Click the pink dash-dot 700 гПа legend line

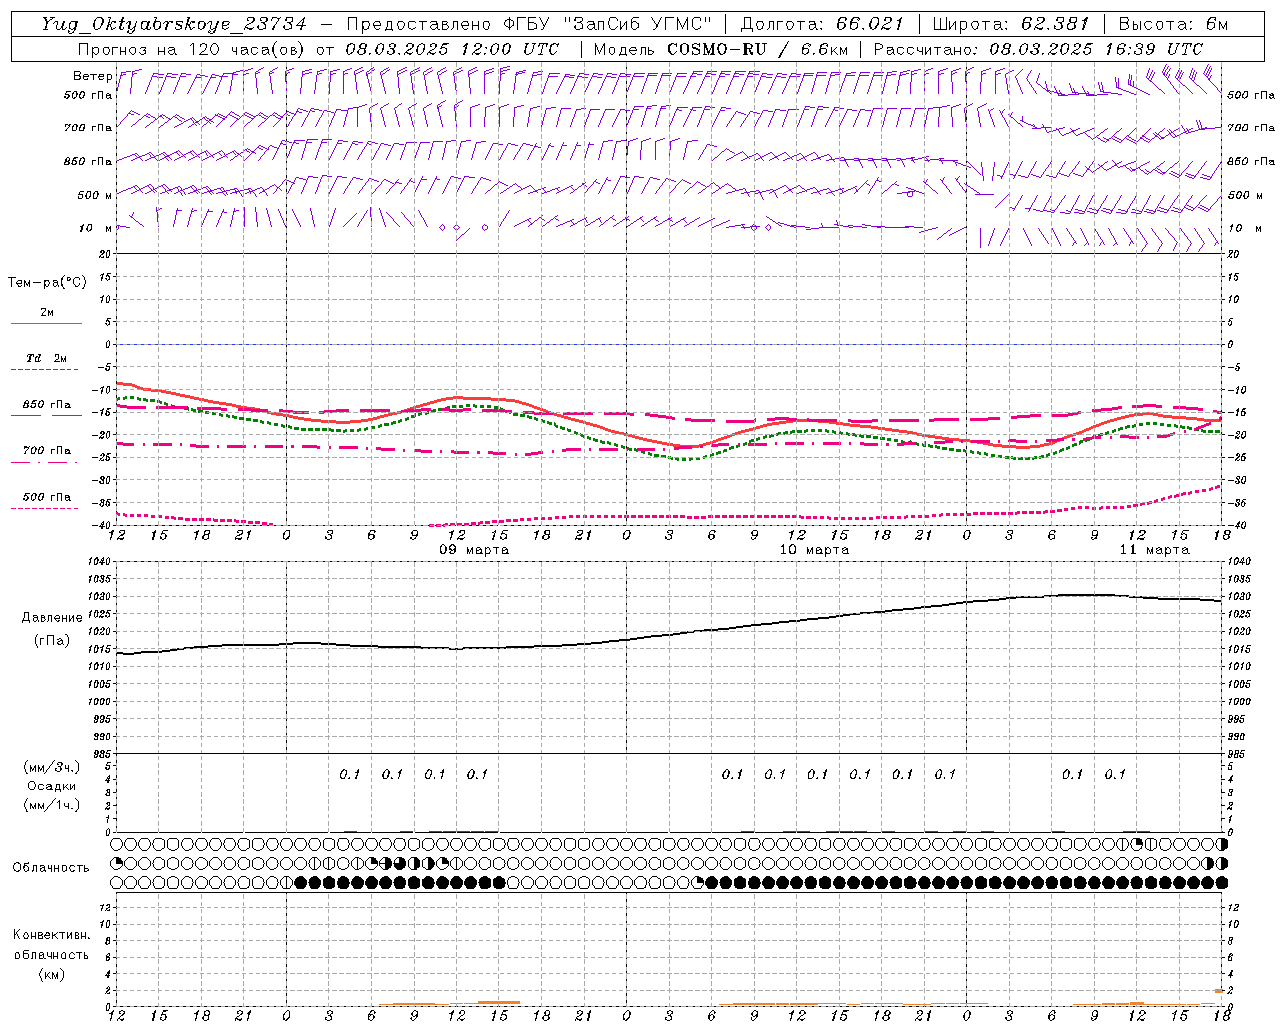pos(46,463)
